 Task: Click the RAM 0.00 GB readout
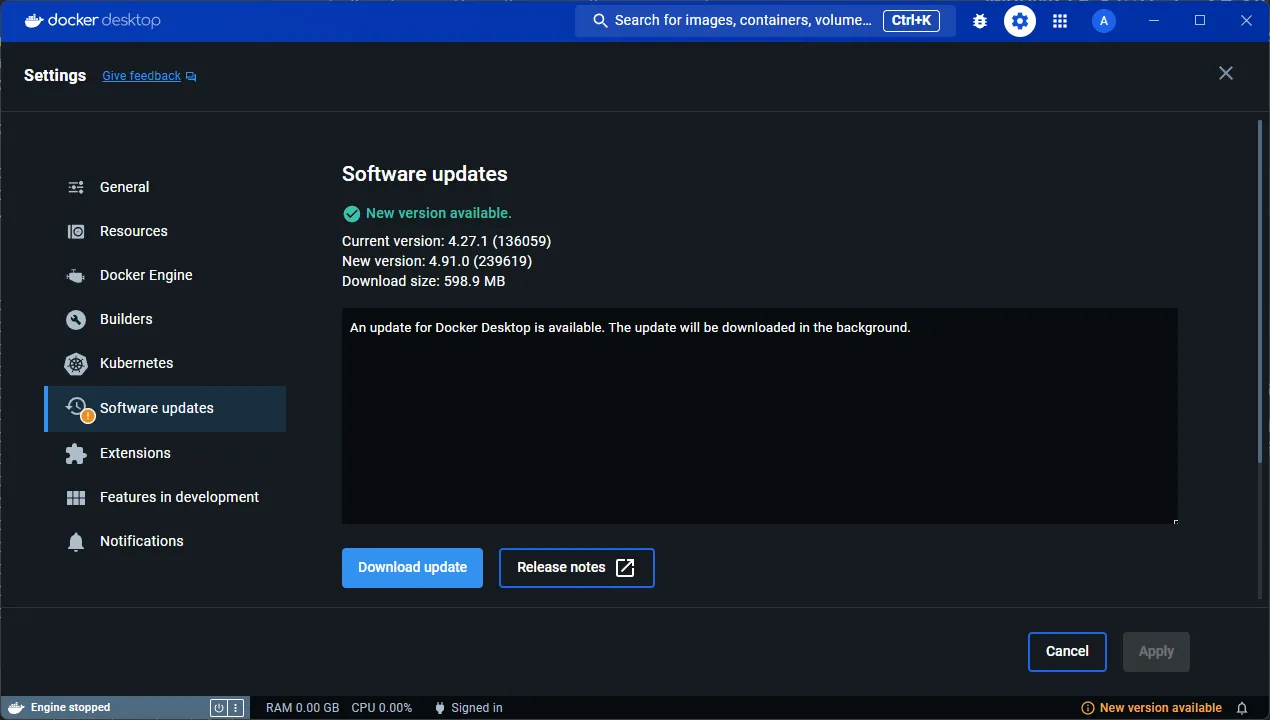pos(302,707)
